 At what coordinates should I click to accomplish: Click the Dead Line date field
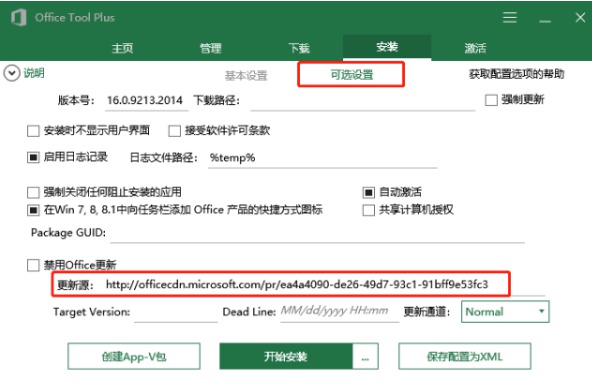[340, 312]
